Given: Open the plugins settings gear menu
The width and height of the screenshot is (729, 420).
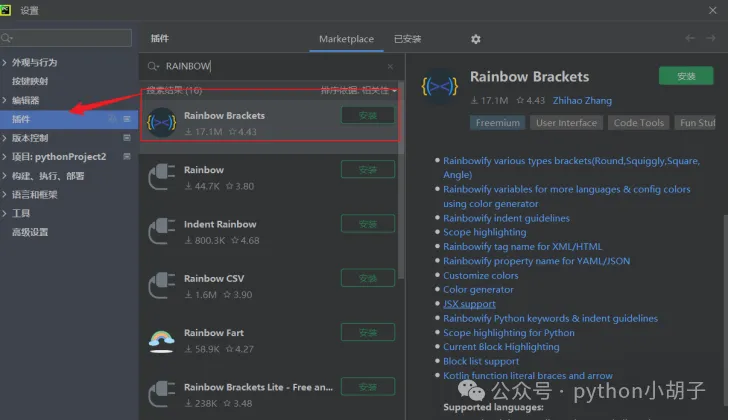Looking at the screenshot, I should click(x=475, y=39).
